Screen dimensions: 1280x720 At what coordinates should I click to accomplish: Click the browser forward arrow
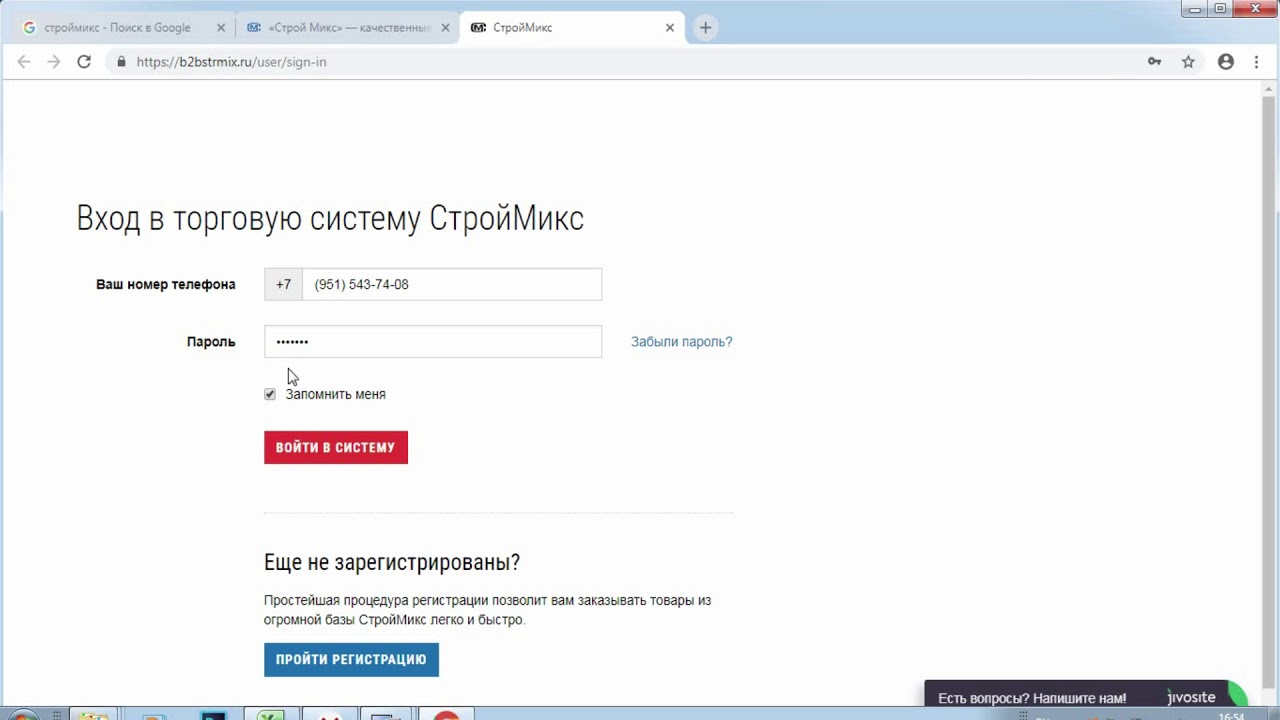(54, 62)
